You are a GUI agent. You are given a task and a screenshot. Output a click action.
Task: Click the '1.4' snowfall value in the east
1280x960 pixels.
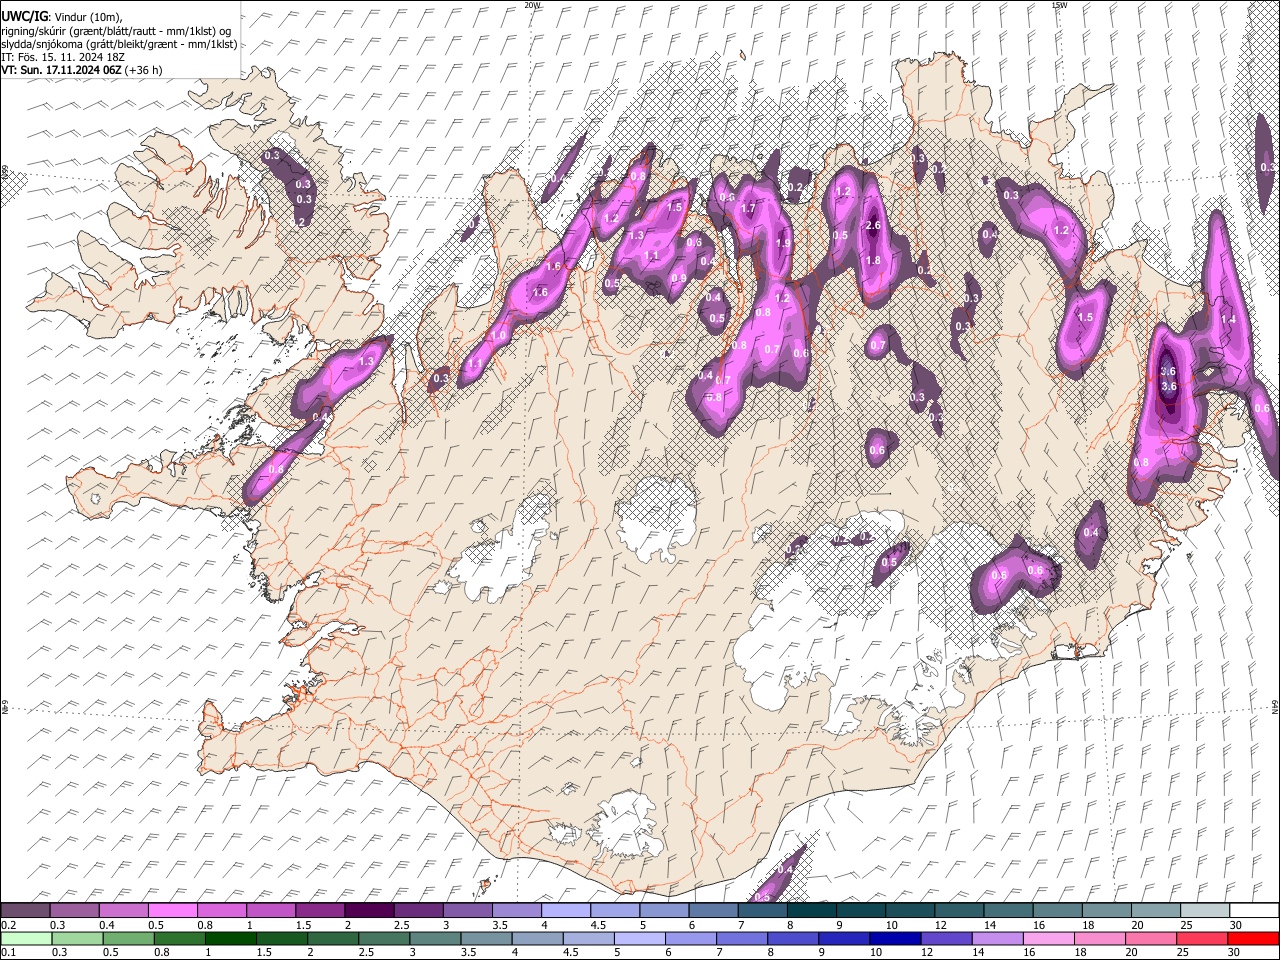point(1229,319)
